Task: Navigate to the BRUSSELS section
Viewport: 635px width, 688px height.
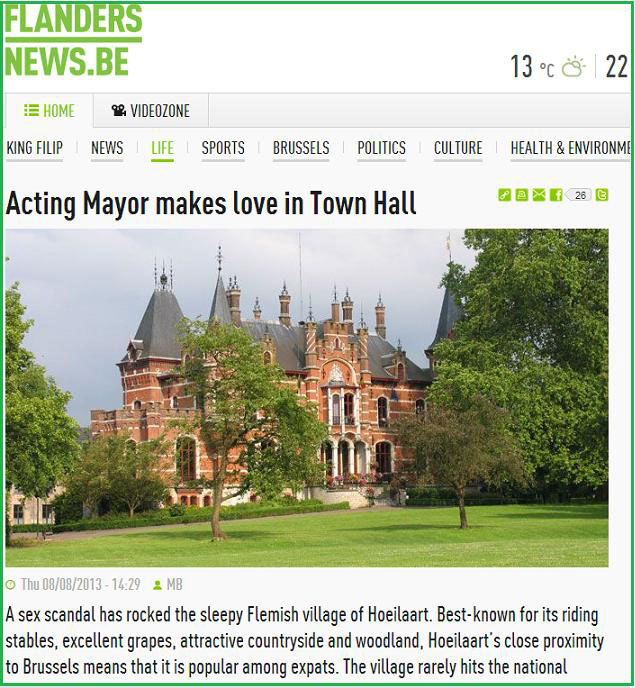Action: coord(301,148)
